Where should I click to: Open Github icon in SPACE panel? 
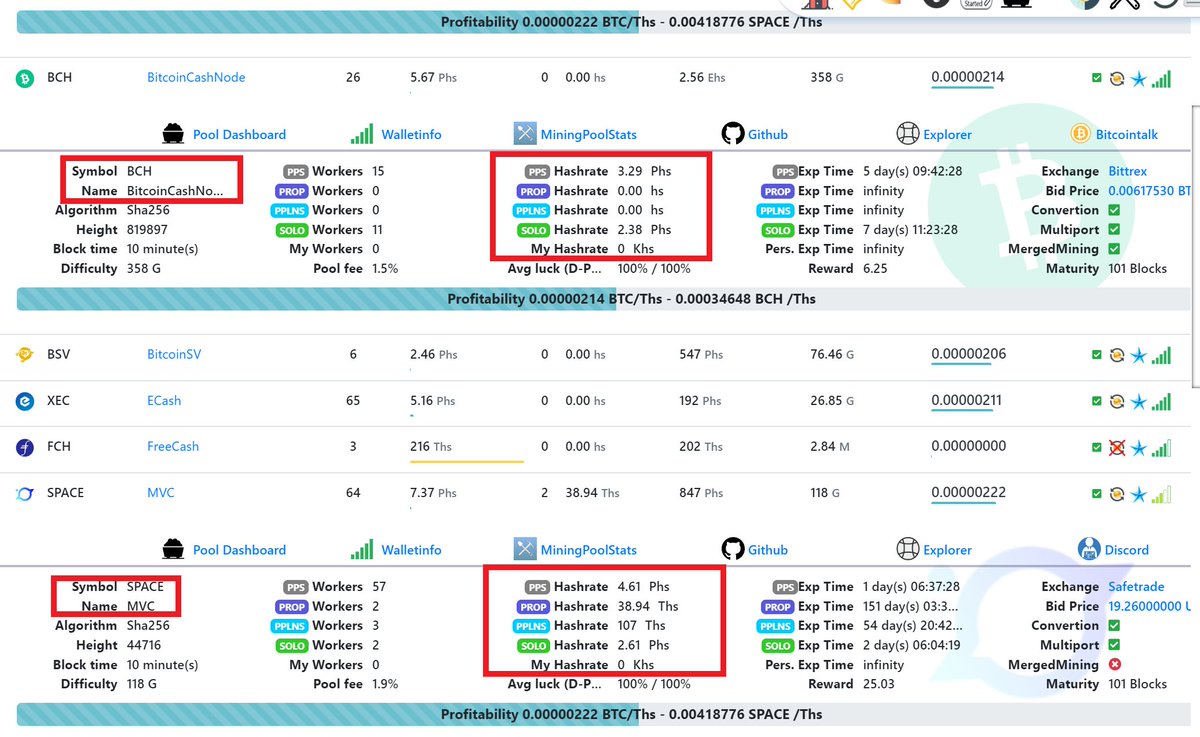[x=733, y=549]
